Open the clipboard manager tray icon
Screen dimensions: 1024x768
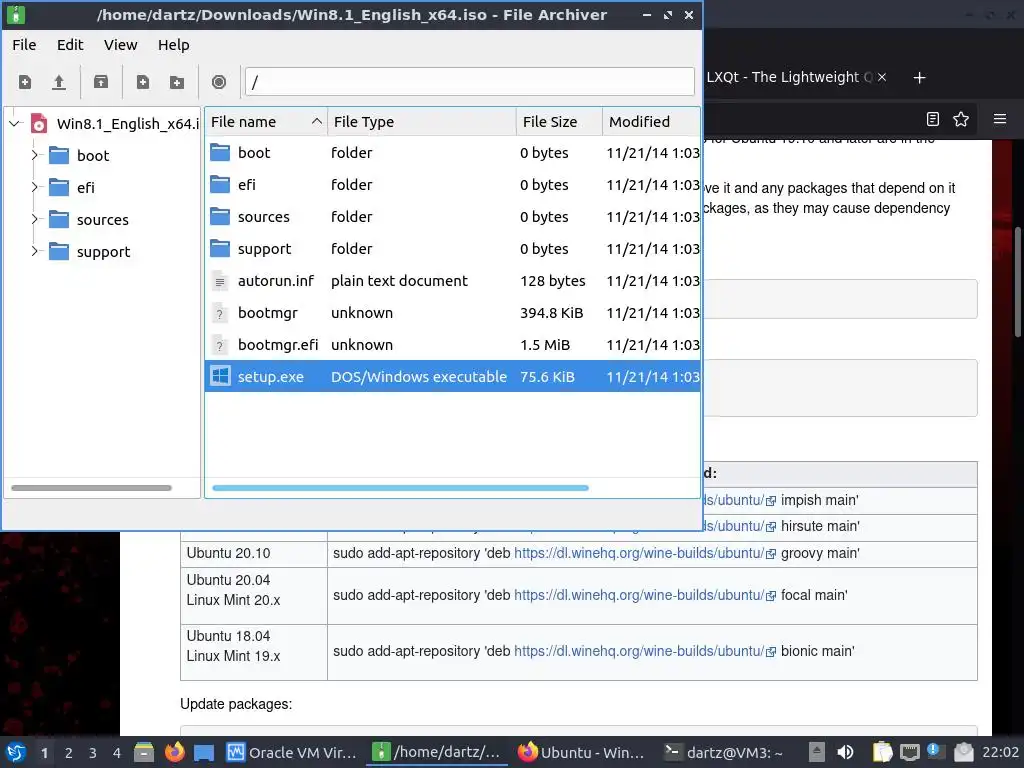[882, 752]
